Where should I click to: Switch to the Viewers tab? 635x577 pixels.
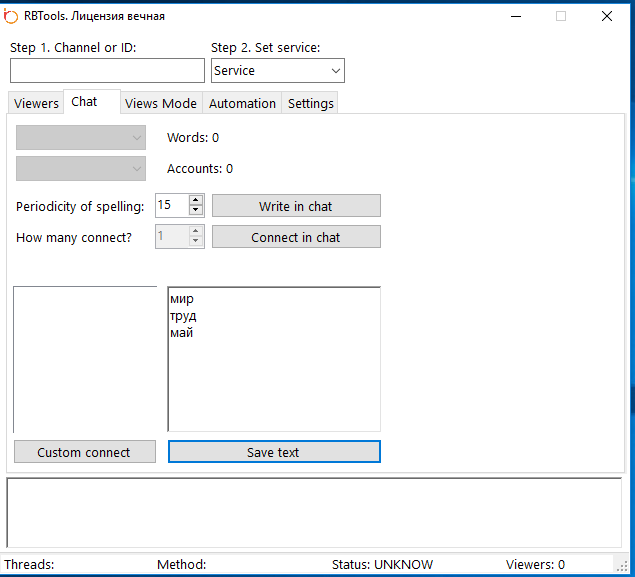pos(36,103)
